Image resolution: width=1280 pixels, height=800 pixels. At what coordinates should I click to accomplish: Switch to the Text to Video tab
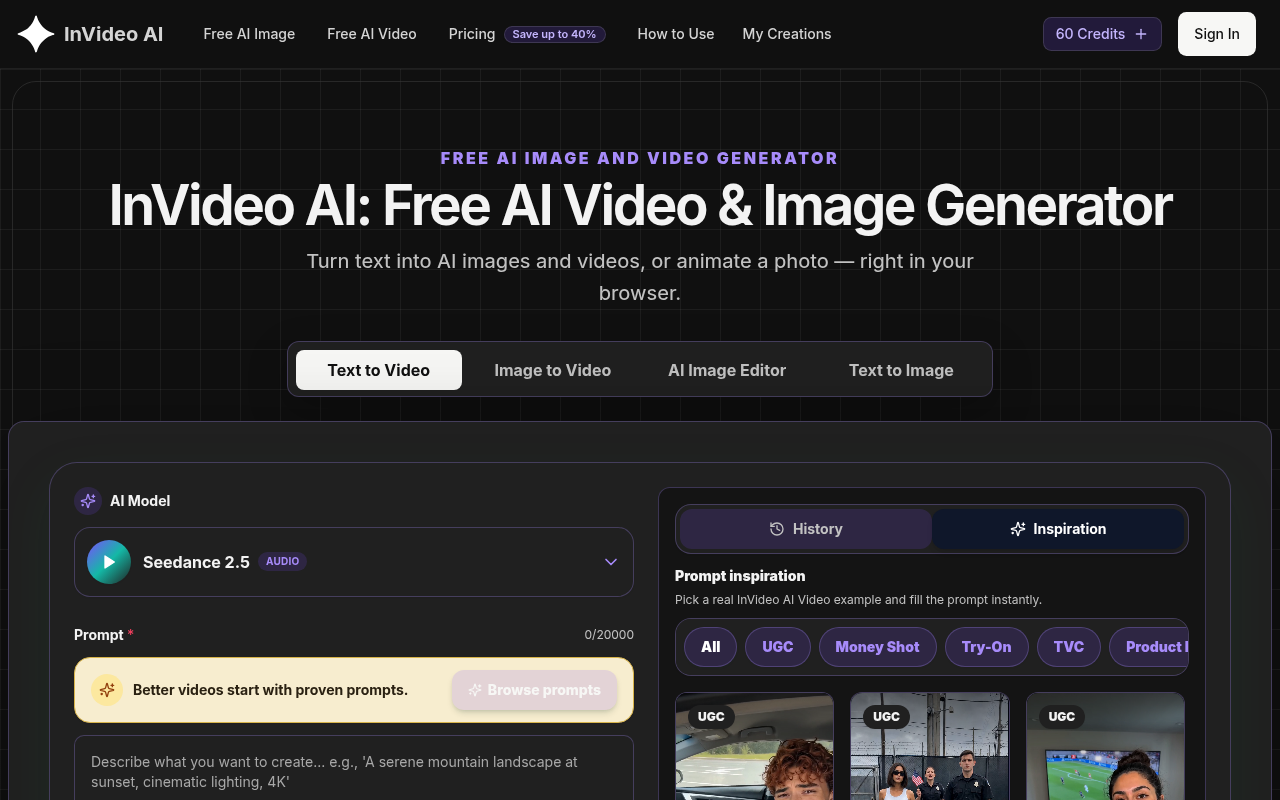click(379, 370)
